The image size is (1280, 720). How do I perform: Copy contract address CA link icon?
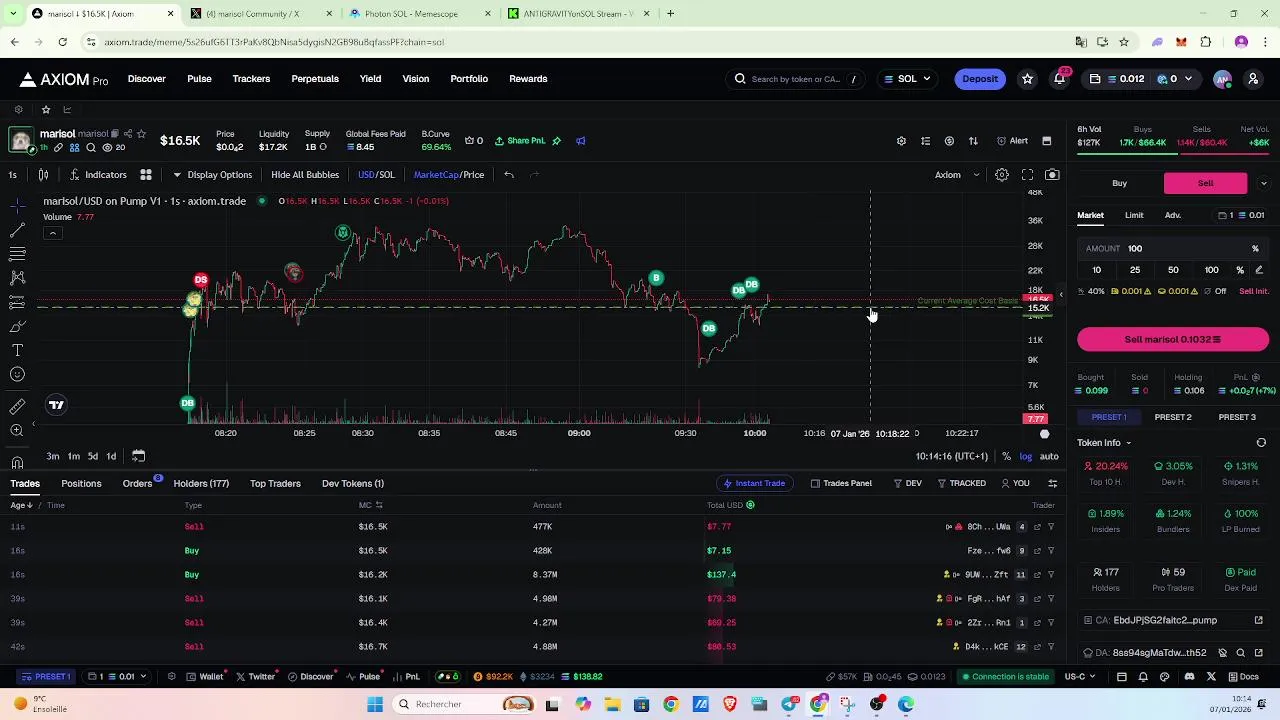1259,620
